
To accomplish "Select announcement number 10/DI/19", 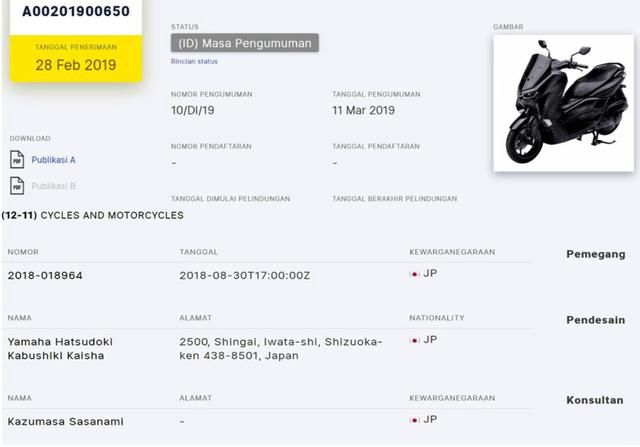I will pyautogui.click(x=193, y=110).
